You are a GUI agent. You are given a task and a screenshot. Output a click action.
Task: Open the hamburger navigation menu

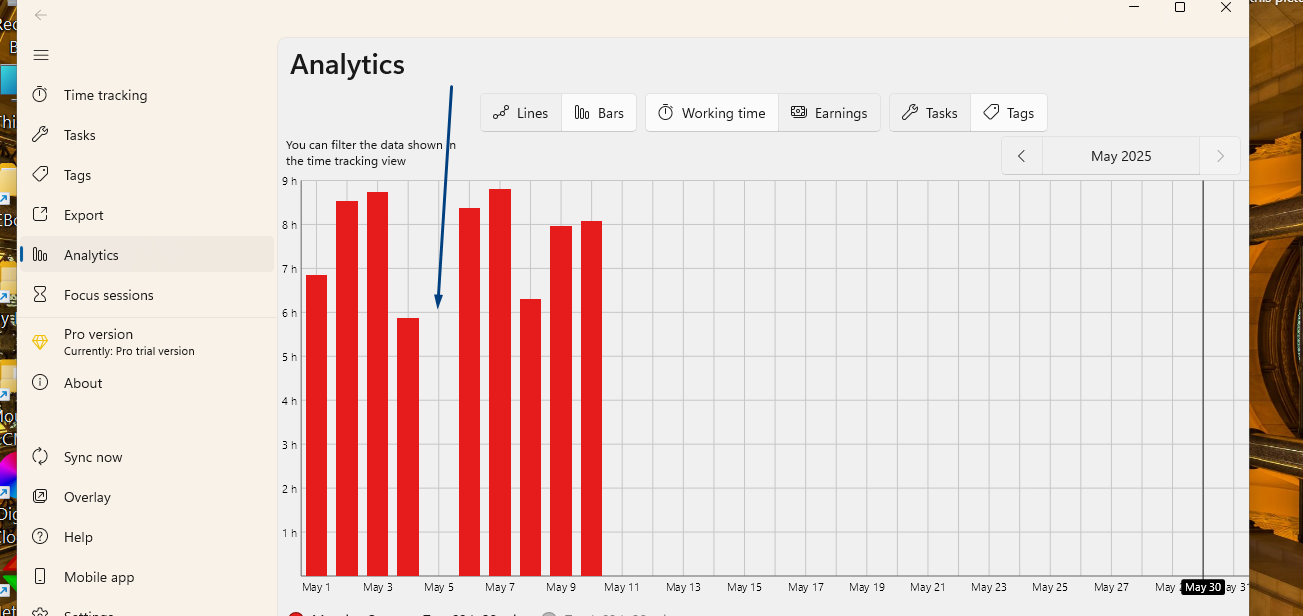pos(41,55)
